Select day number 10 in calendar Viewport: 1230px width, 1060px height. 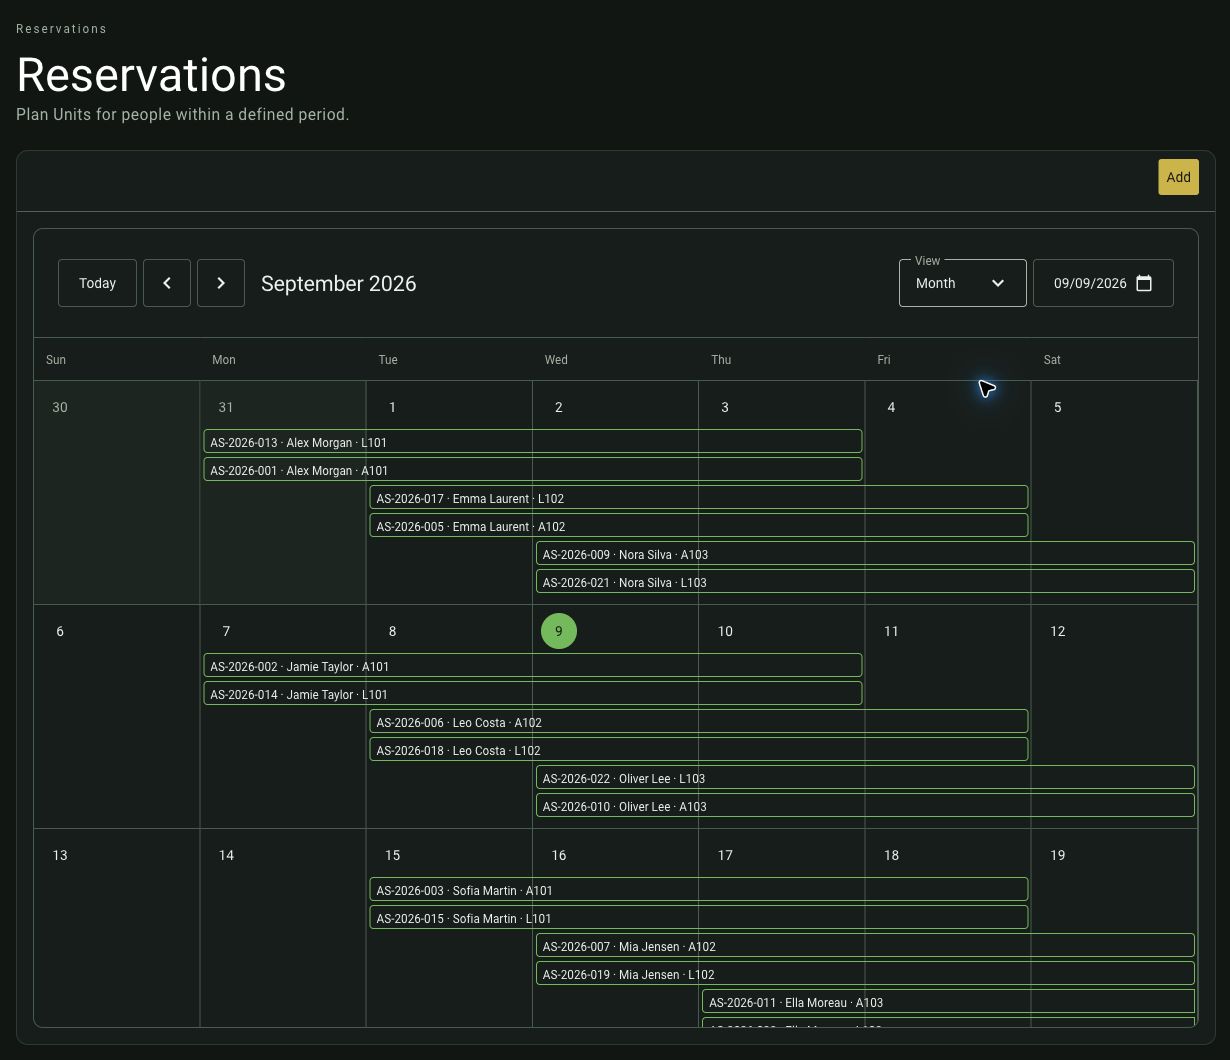pos(725,631)
